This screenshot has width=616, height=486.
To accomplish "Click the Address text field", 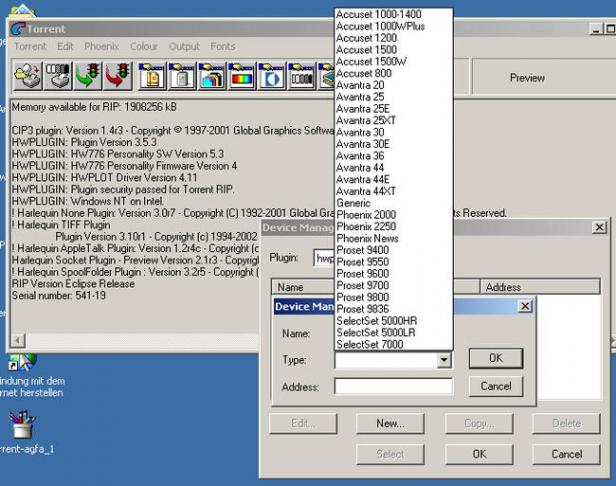I will click(x=393, y=386).
